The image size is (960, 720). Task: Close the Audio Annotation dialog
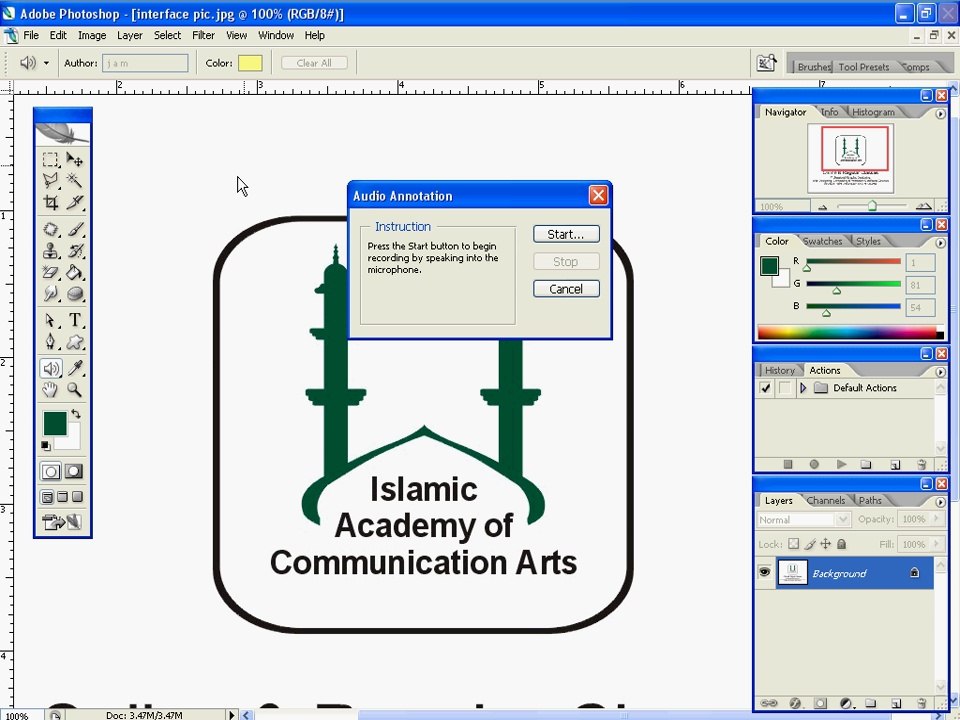coord(598,195)
